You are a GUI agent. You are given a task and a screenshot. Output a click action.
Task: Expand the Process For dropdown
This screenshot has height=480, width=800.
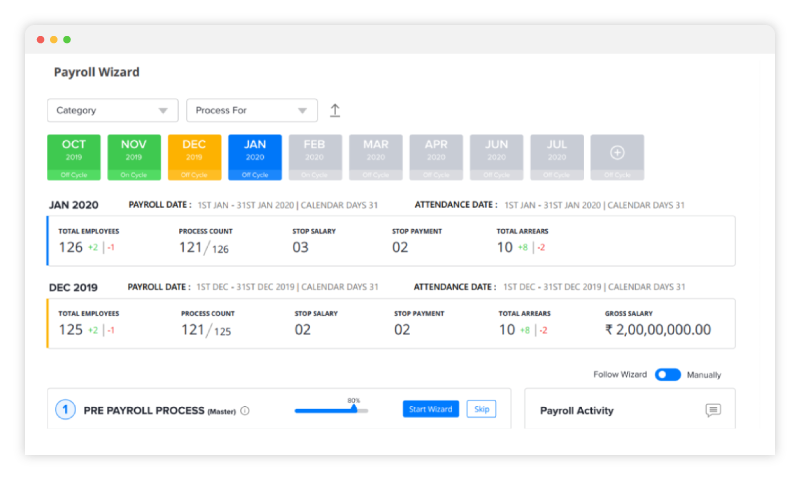(x=251, y=110)
